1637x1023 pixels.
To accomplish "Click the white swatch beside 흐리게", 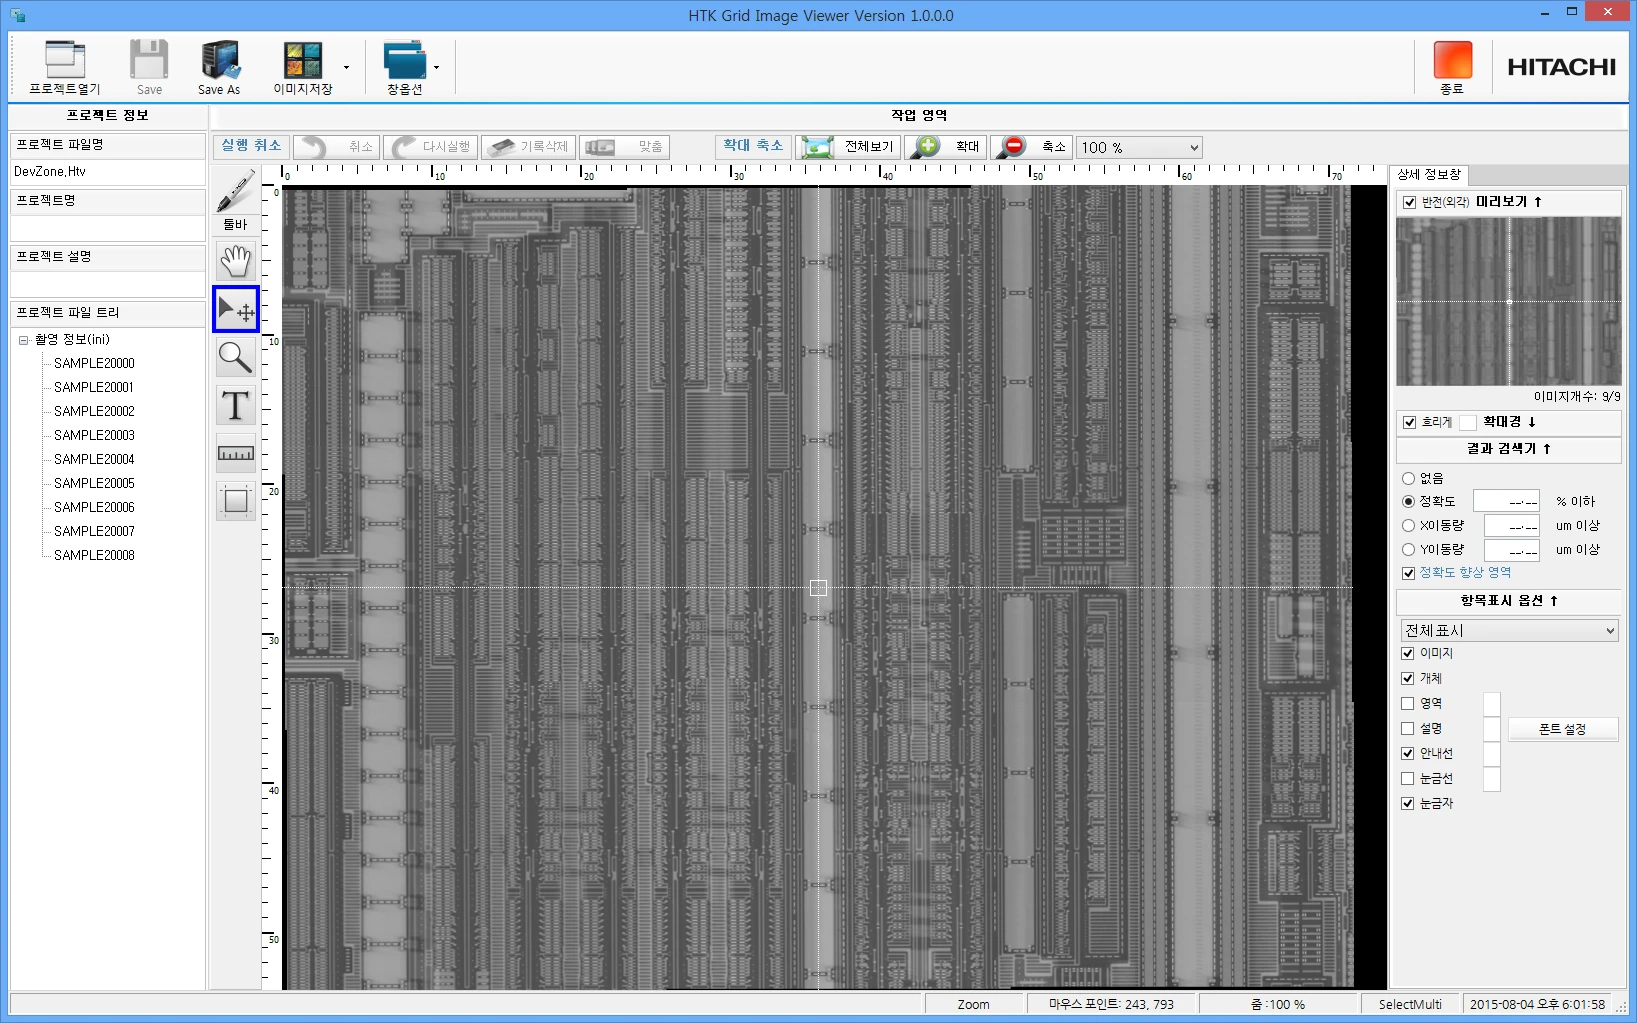I will tap(1468, 422).
